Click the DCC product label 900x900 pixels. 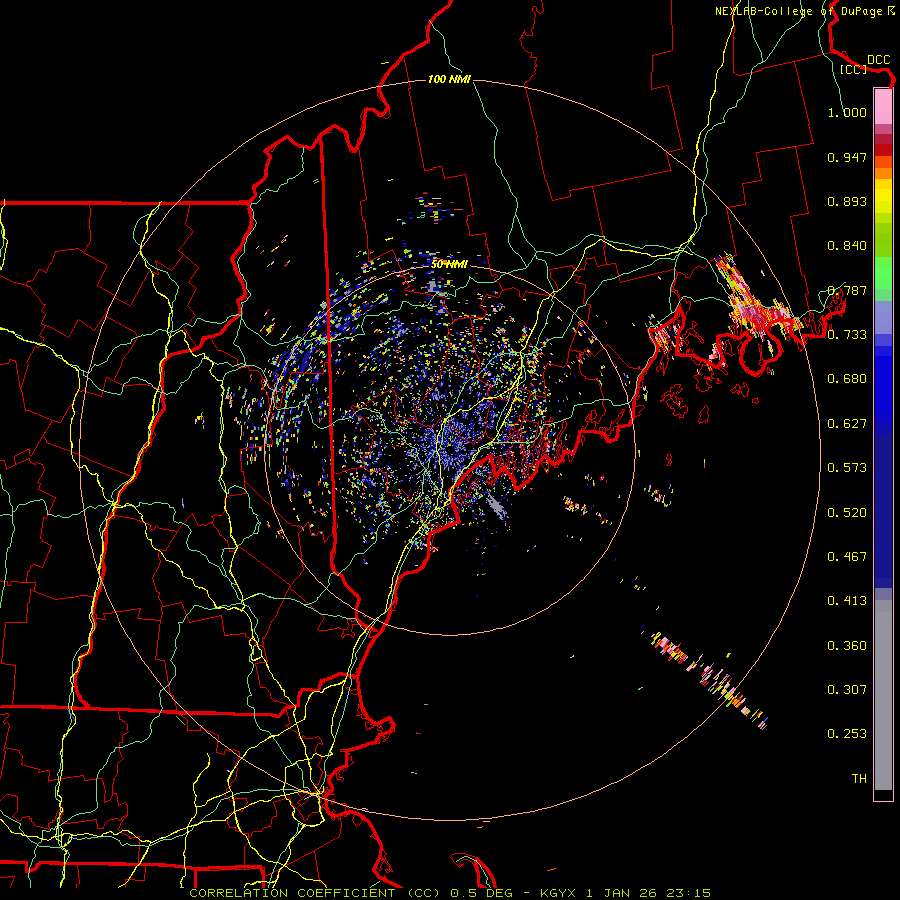878,60
